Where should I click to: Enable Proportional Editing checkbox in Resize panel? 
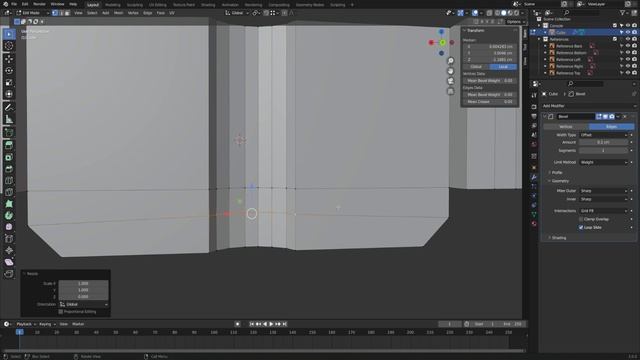click(61, 312)
